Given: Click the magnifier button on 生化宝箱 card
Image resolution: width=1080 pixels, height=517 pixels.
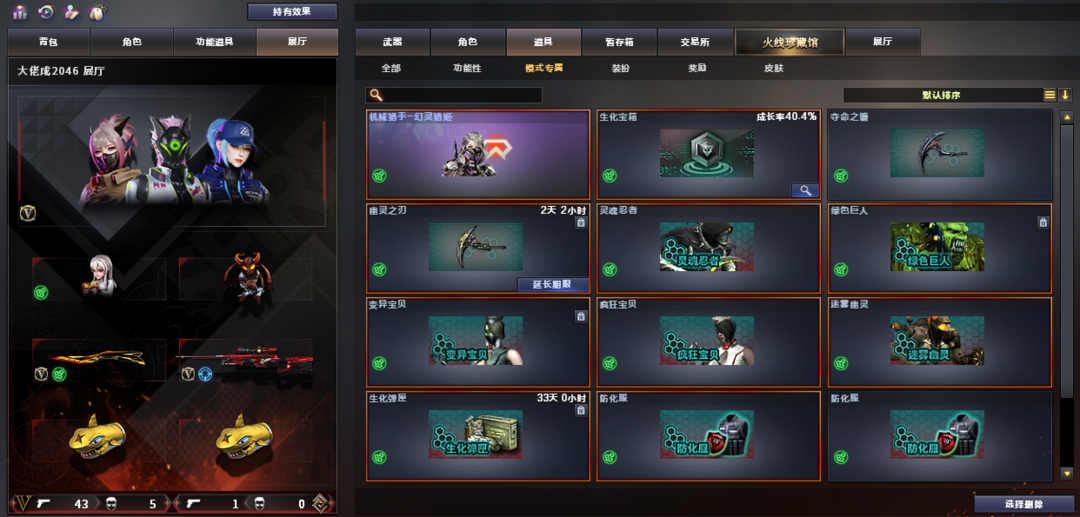Looking at the screenshot, I should tap(805, 191).
